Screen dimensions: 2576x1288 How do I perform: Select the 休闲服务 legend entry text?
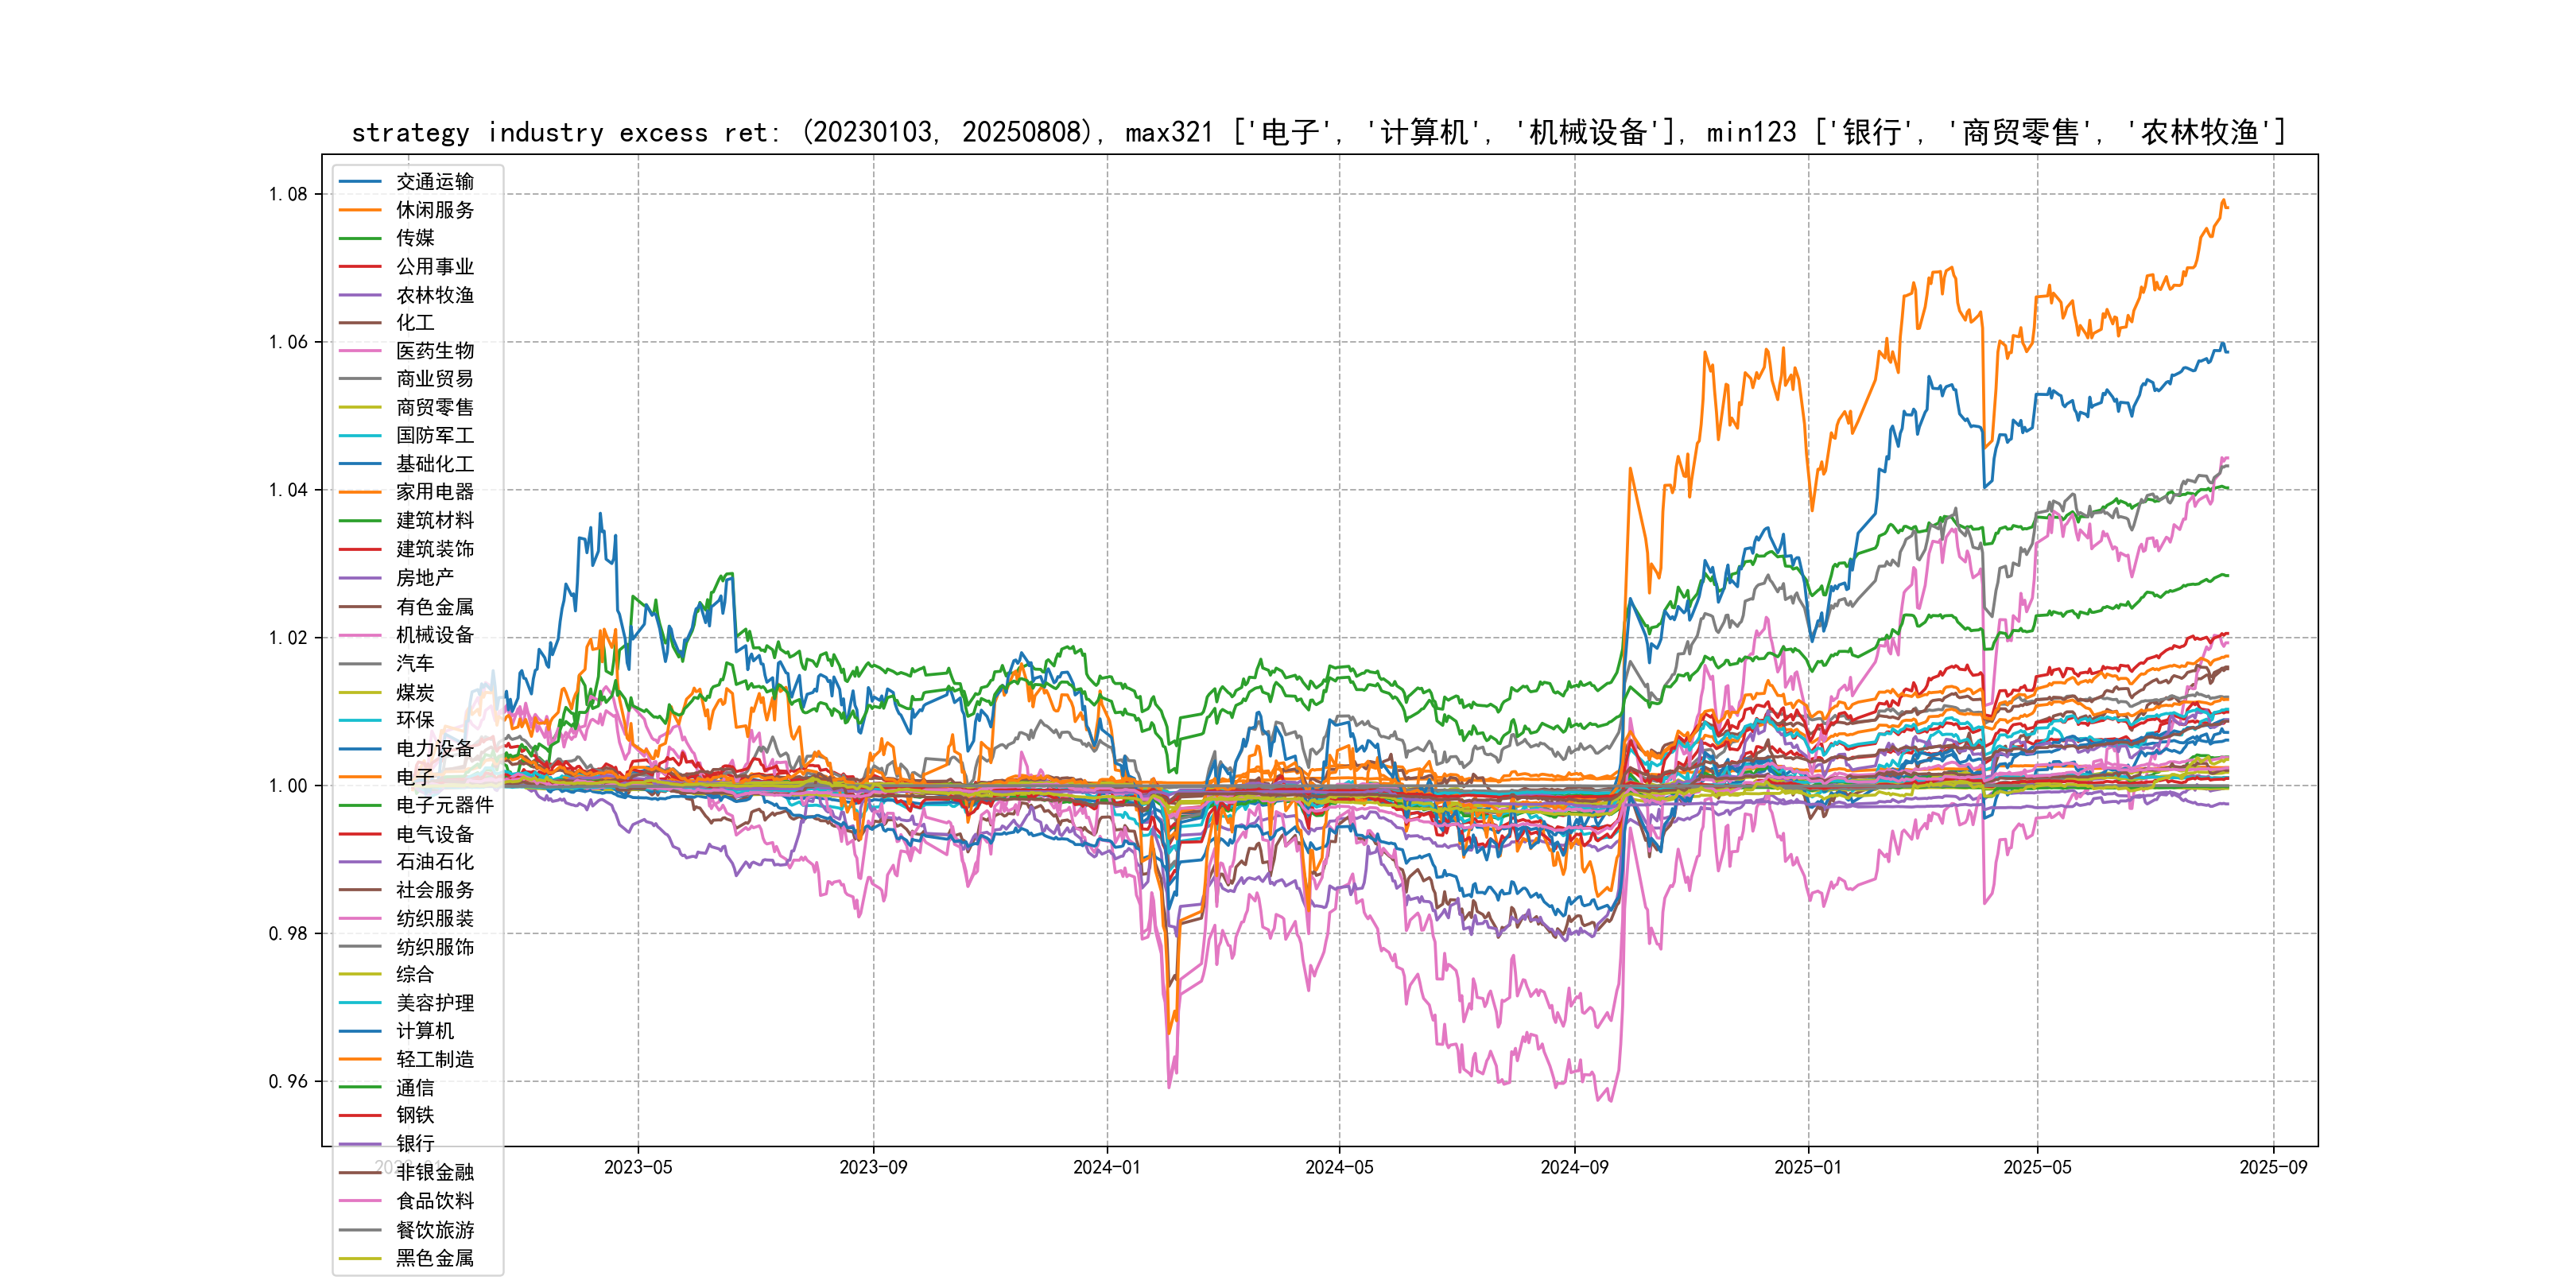pyautogui.click(x=434, y=210)
